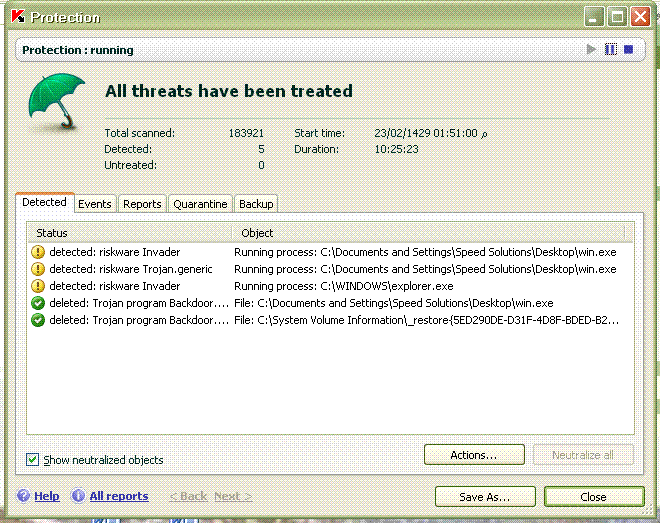
Task: Click the Total scanned value 183921
Action: (246, 133)
